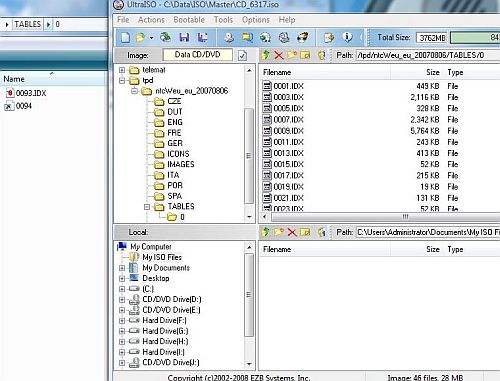Click the red X delete icon in local pane
This screenshot has height=381, width=500.
pos(292,232)
